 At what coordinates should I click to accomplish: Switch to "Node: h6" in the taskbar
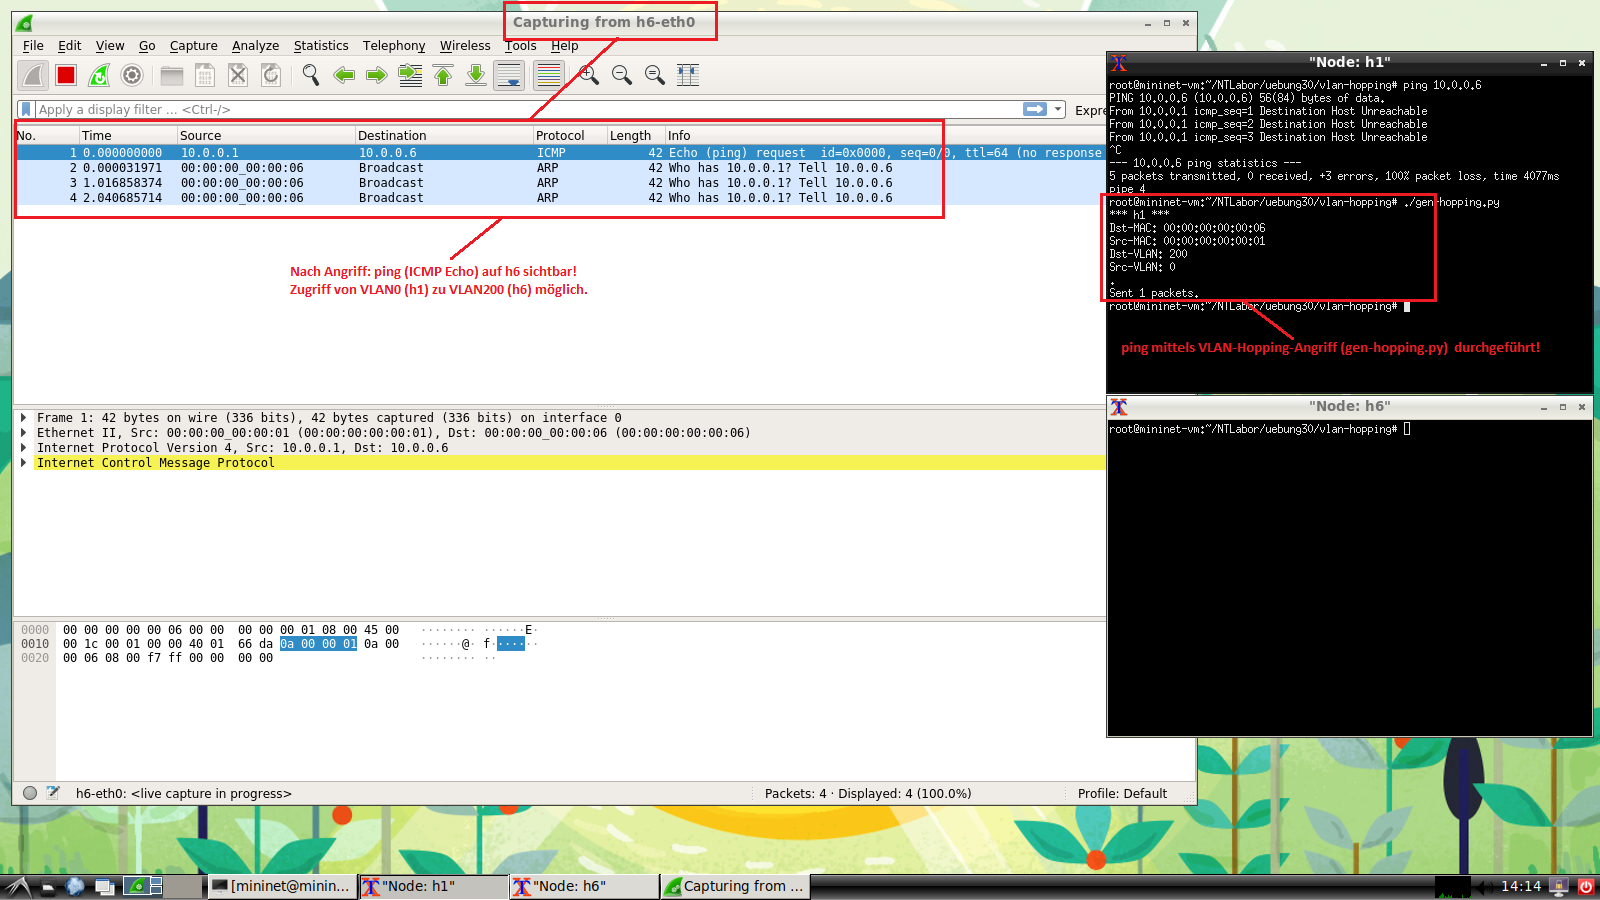[x=583, y=886]
